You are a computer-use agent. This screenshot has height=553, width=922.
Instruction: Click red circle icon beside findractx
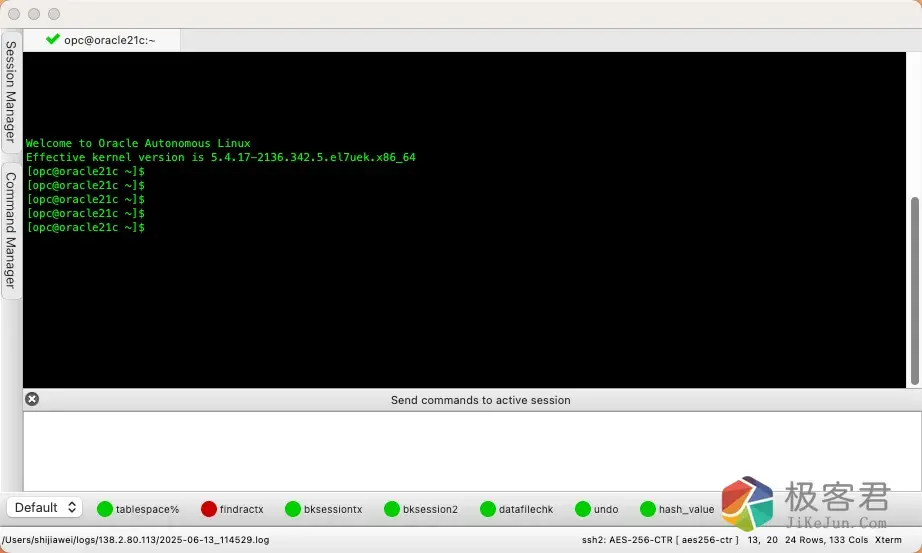coord(209,509)
